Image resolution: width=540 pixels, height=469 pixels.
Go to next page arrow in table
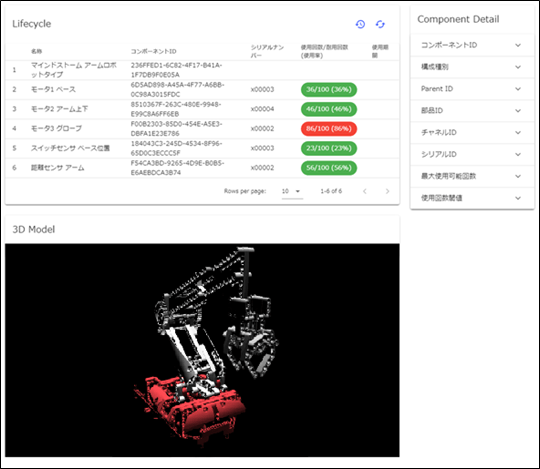tap(387, 191)
